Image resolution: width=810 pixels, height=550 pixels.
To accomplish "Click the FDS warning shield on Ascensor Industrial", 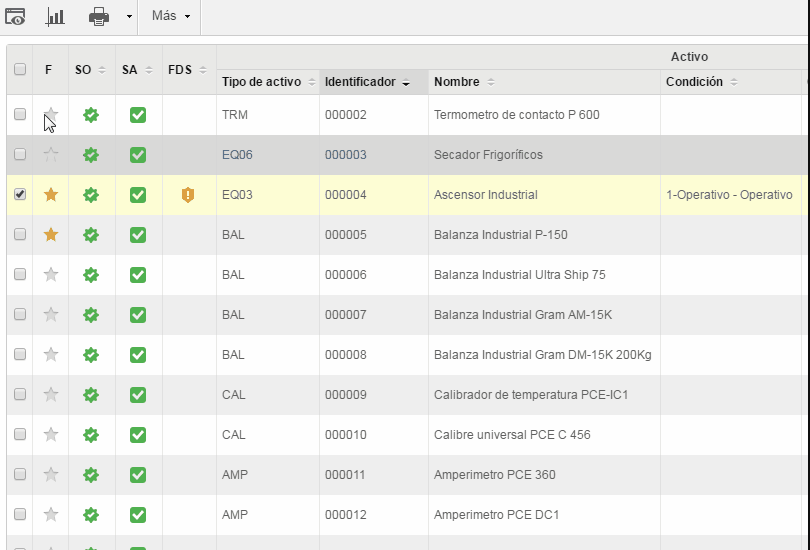I will pyautogui.click(x=188, y=195).
